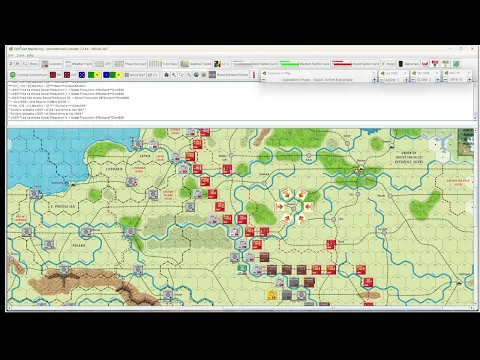Click minus on the third counter panel
The image size is (480, 360).
[413, 80]
